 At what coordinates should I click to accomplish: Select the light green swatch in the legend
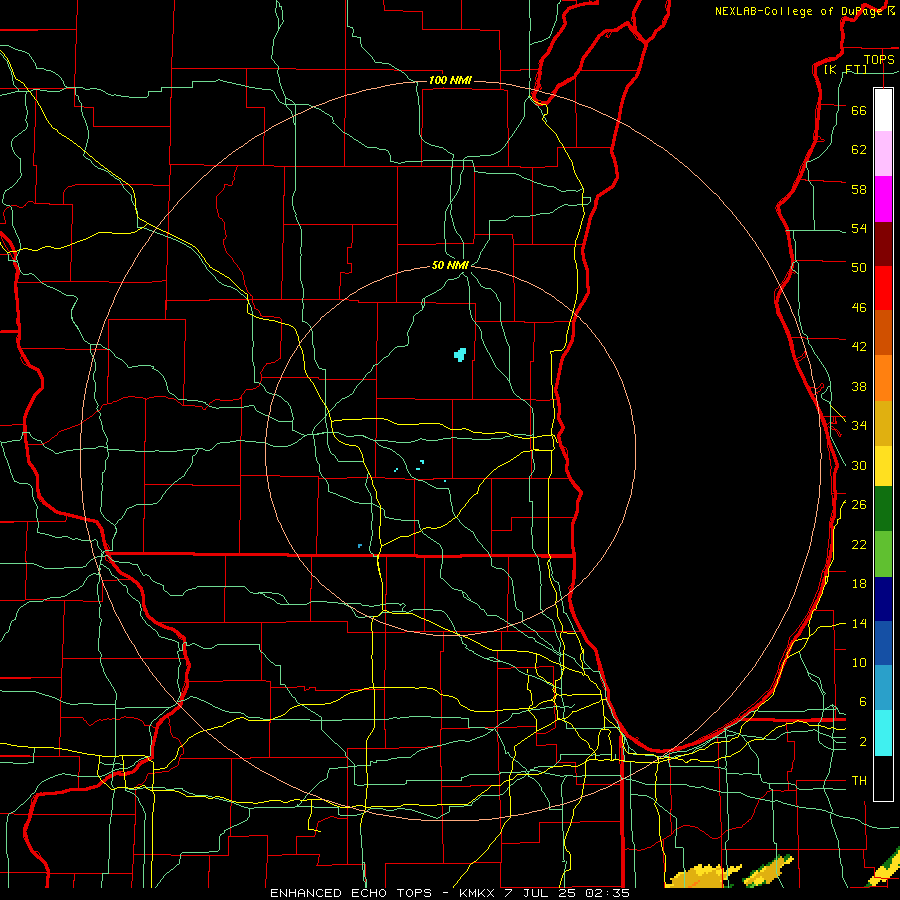883,554
